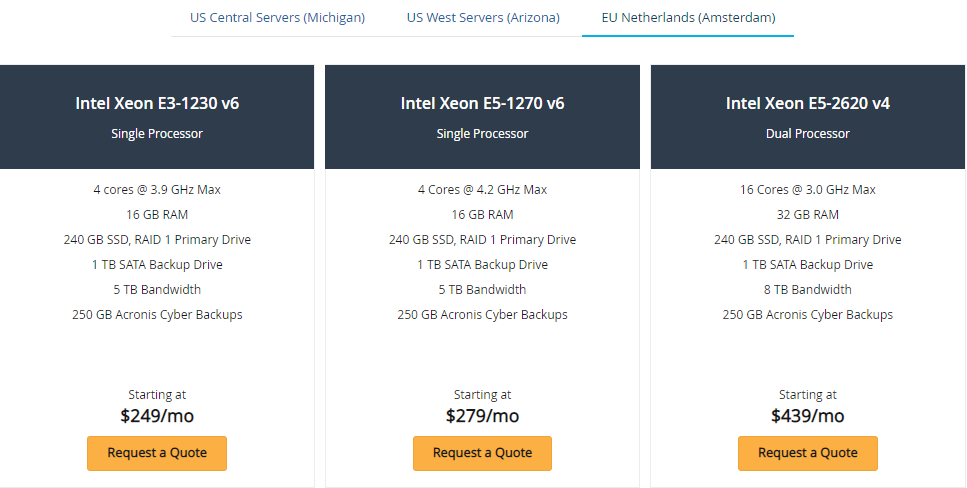Click the Dual Processor subtitle

point(807,134)
